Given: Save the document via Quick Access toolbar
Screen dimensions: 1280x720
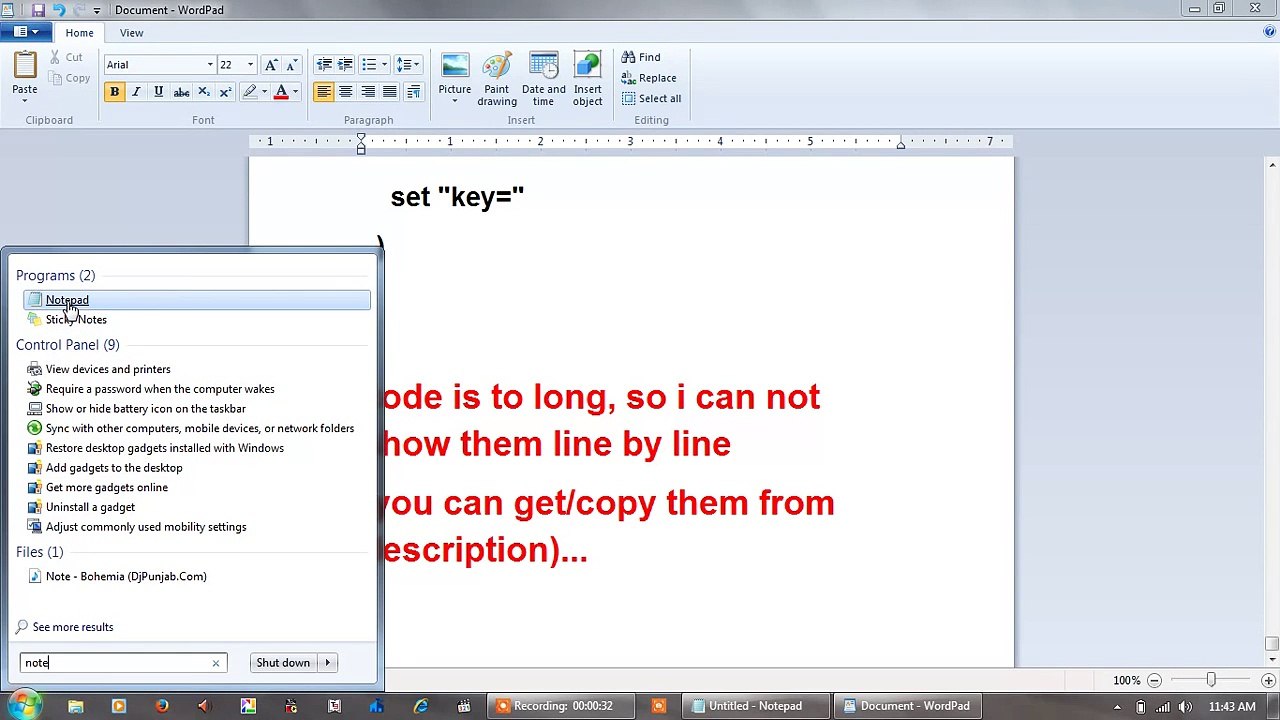Looking at the screenshot, I should pyautogui.click(x=38, y=10).
